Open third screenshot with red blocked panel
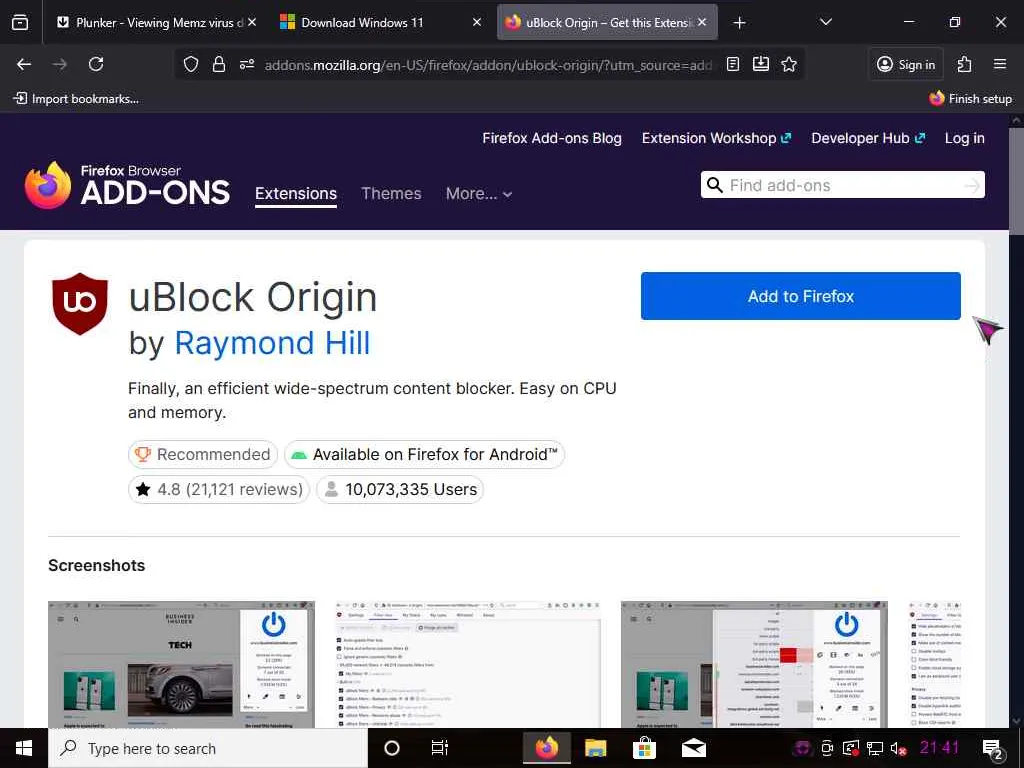 point(754,664)
